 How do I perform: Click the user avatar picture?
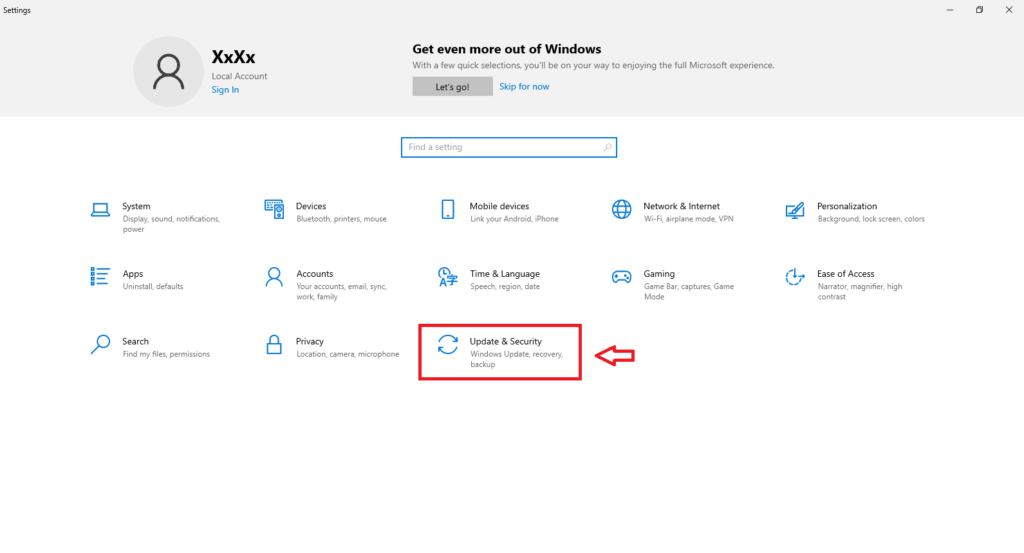(x=168, y=71)
